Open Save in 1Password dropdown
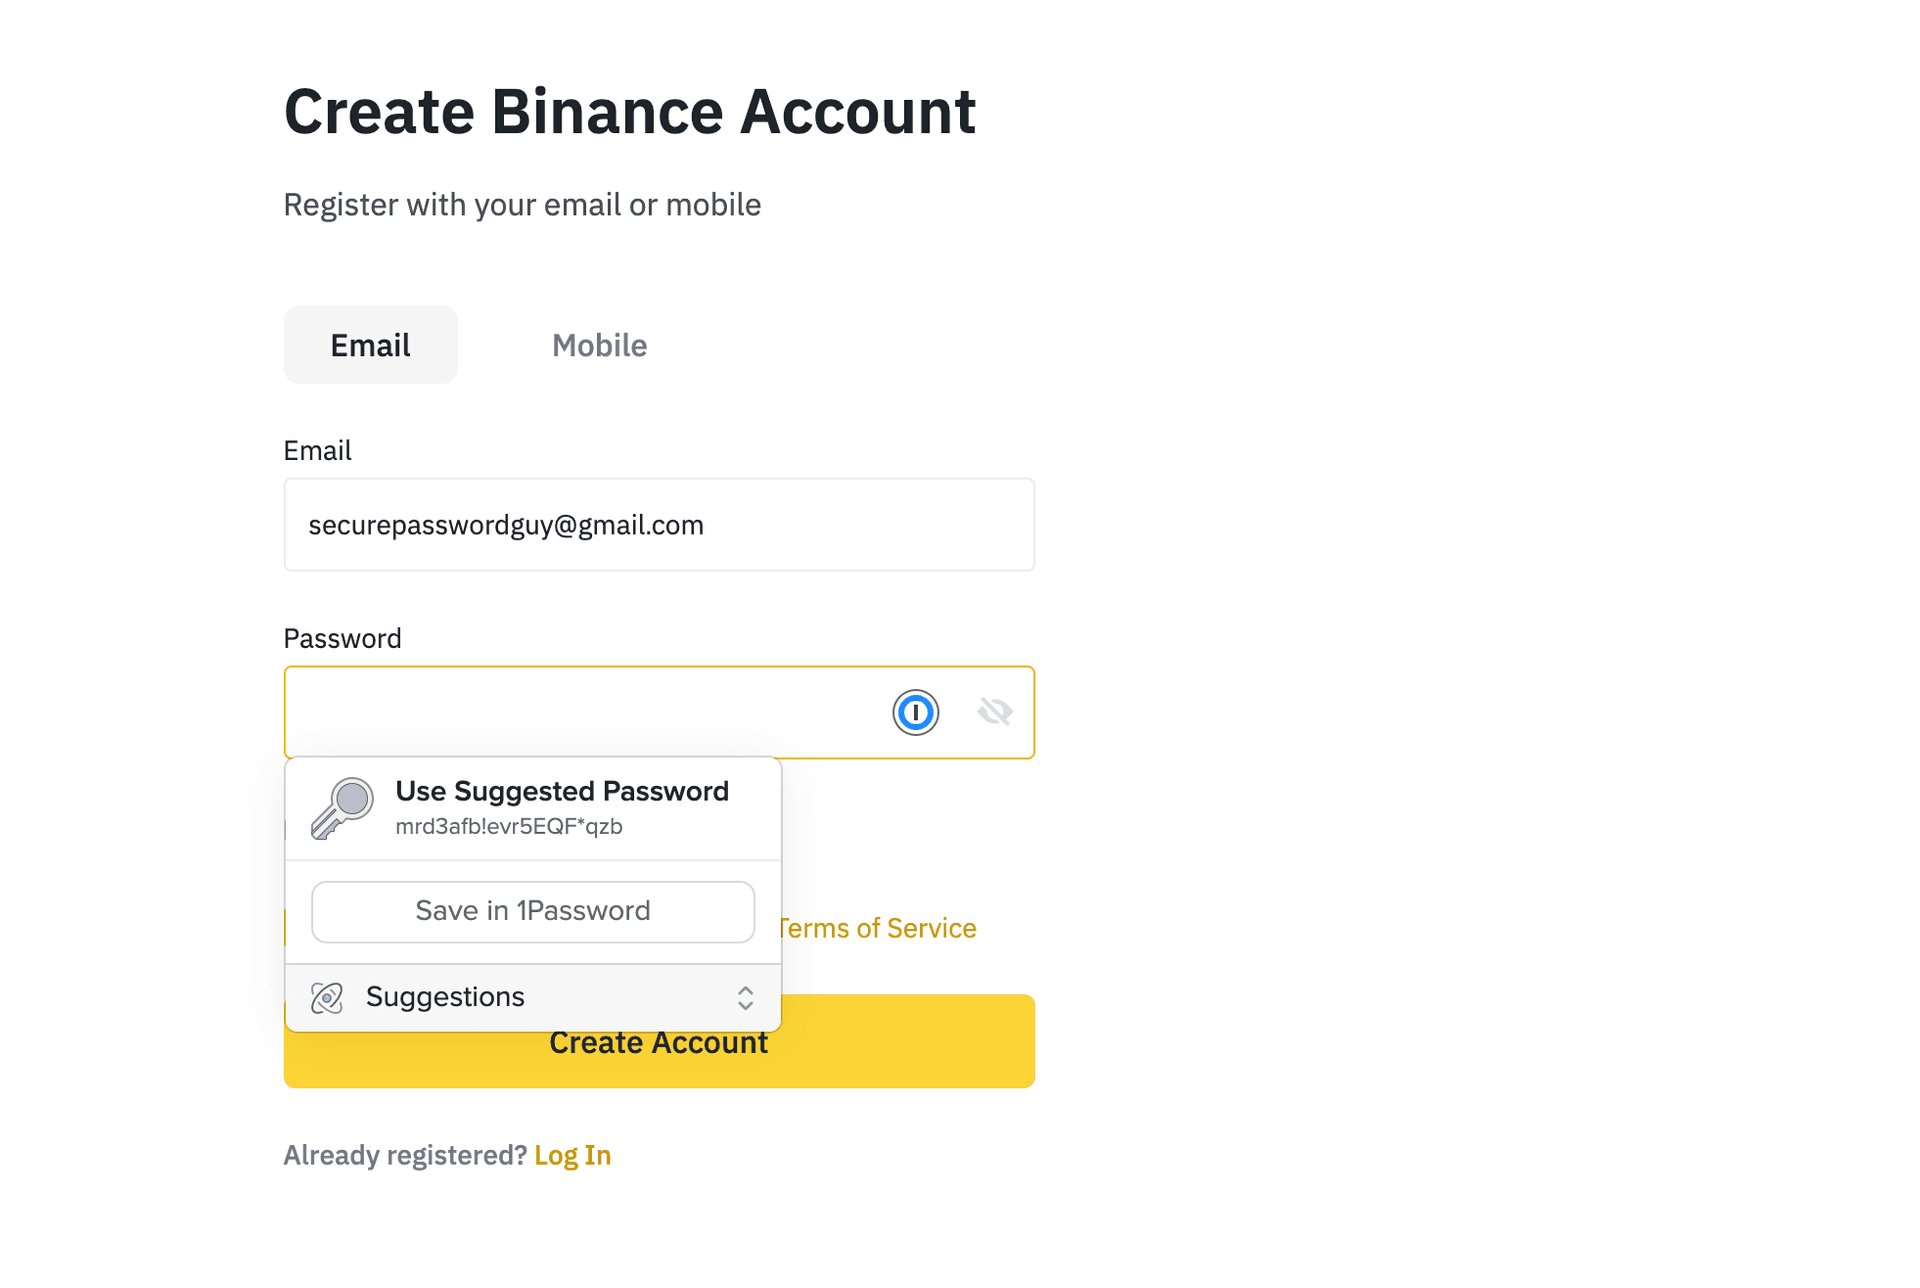This screenshot has height=1288, width=1920. (533, 910)
